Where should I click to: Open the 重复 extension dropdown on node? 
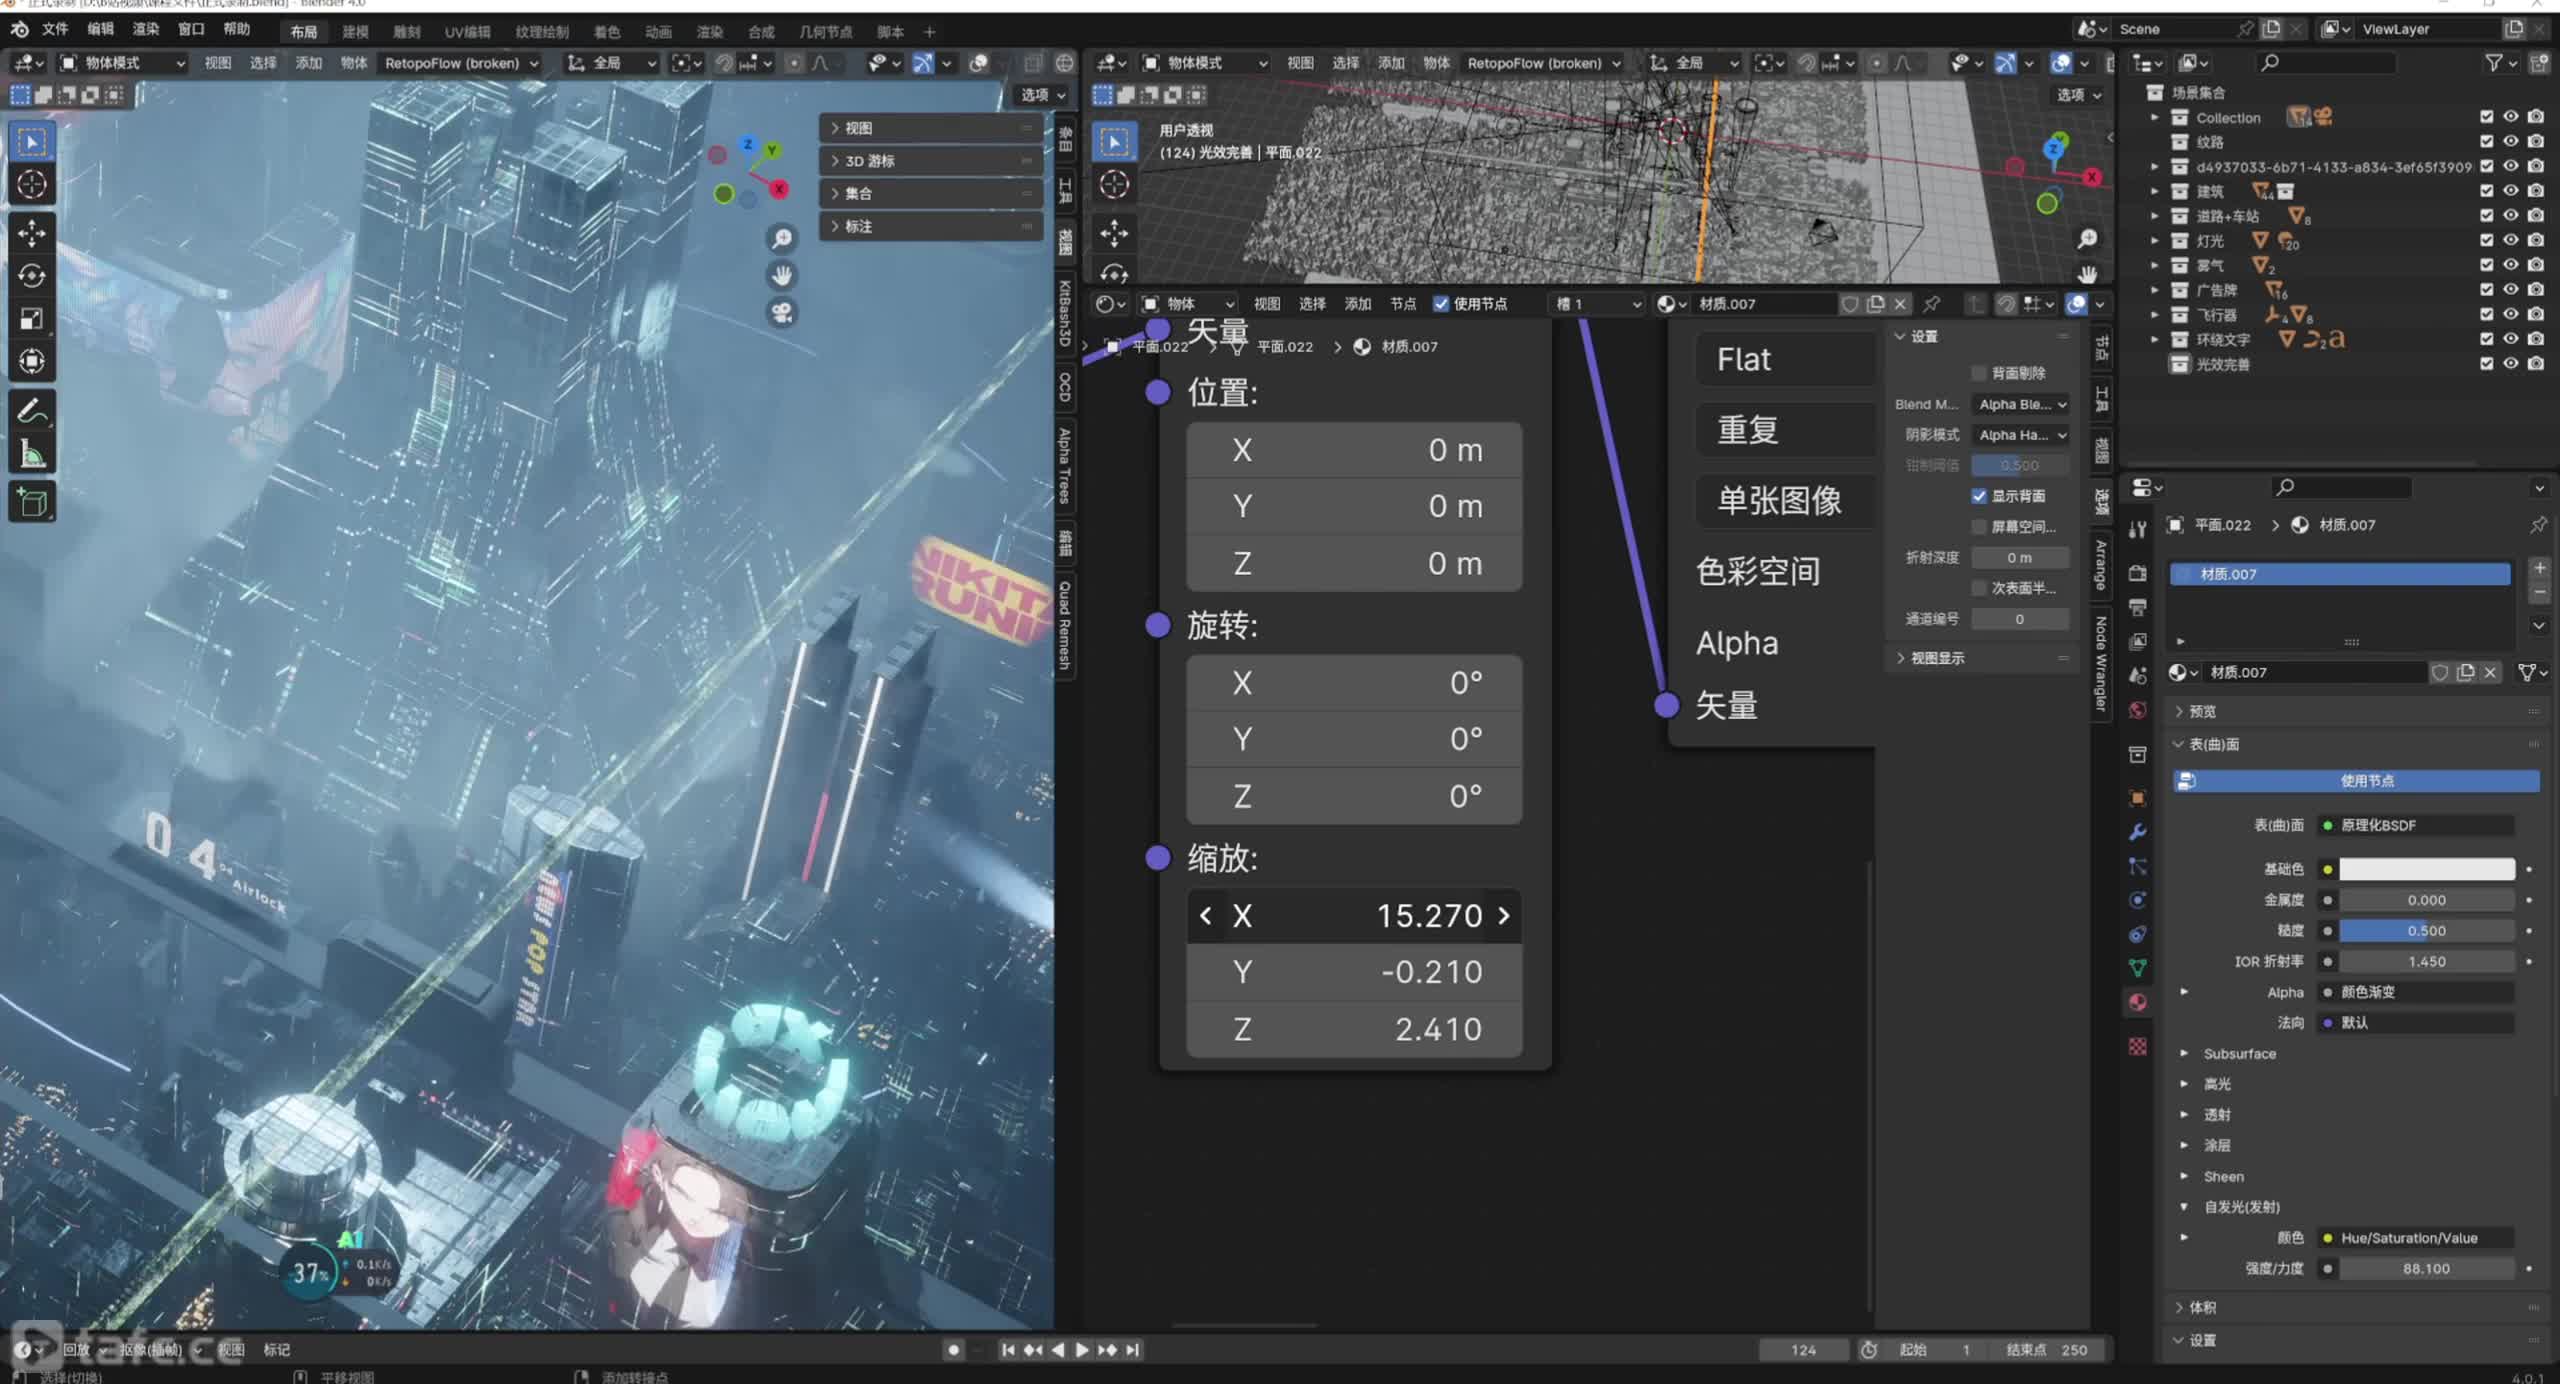click(x=1786, y=430)
